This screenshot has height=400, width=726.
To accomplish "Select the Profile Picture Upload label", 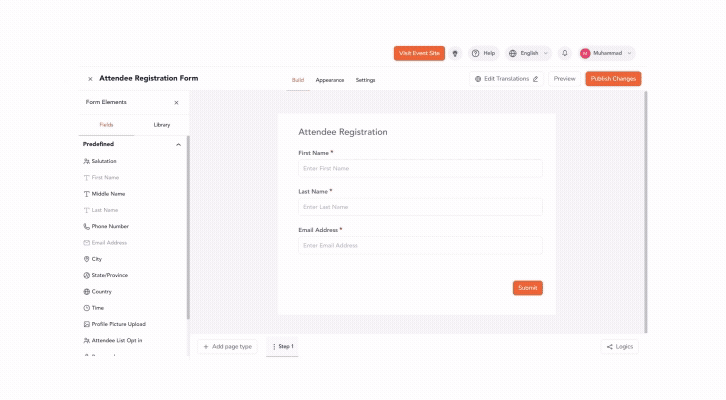I will tap(119, 324).
